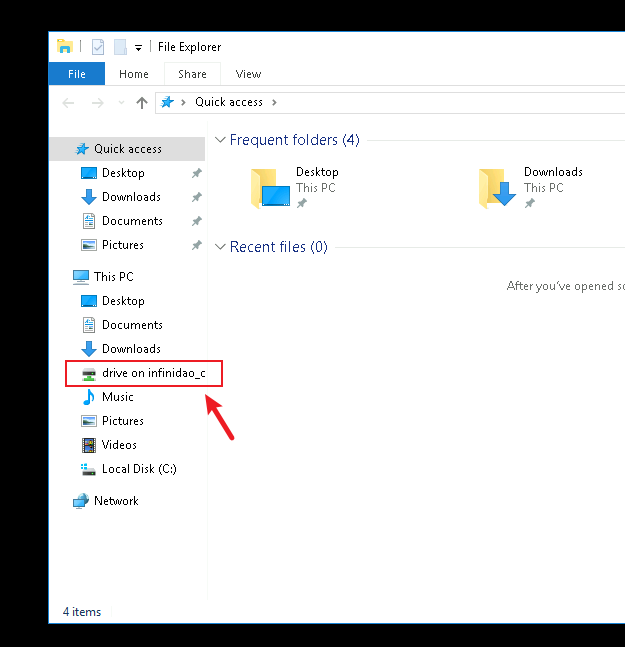This screenshot has height=647, width=625.
Task: Open Videos from the navigation pane
Action: pos(119,445)
